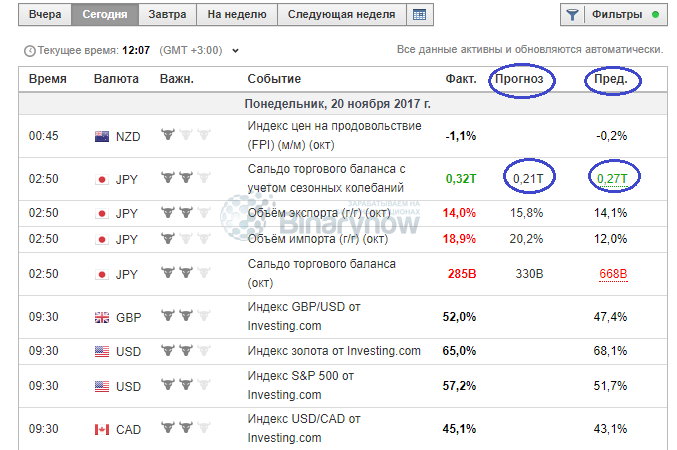Viewport: 677px width, 450px height.
Task: Click actual value 285B
Action: coord(462,274)
